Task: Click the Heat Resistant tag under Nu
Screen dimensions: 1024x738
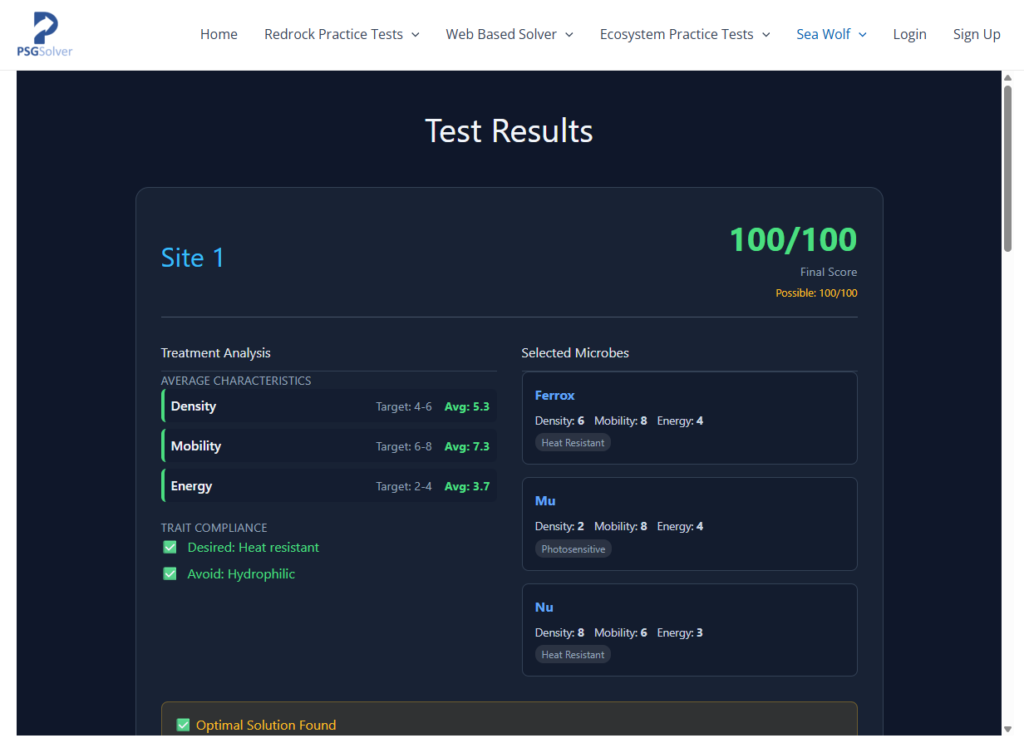Action: (572, 655)
